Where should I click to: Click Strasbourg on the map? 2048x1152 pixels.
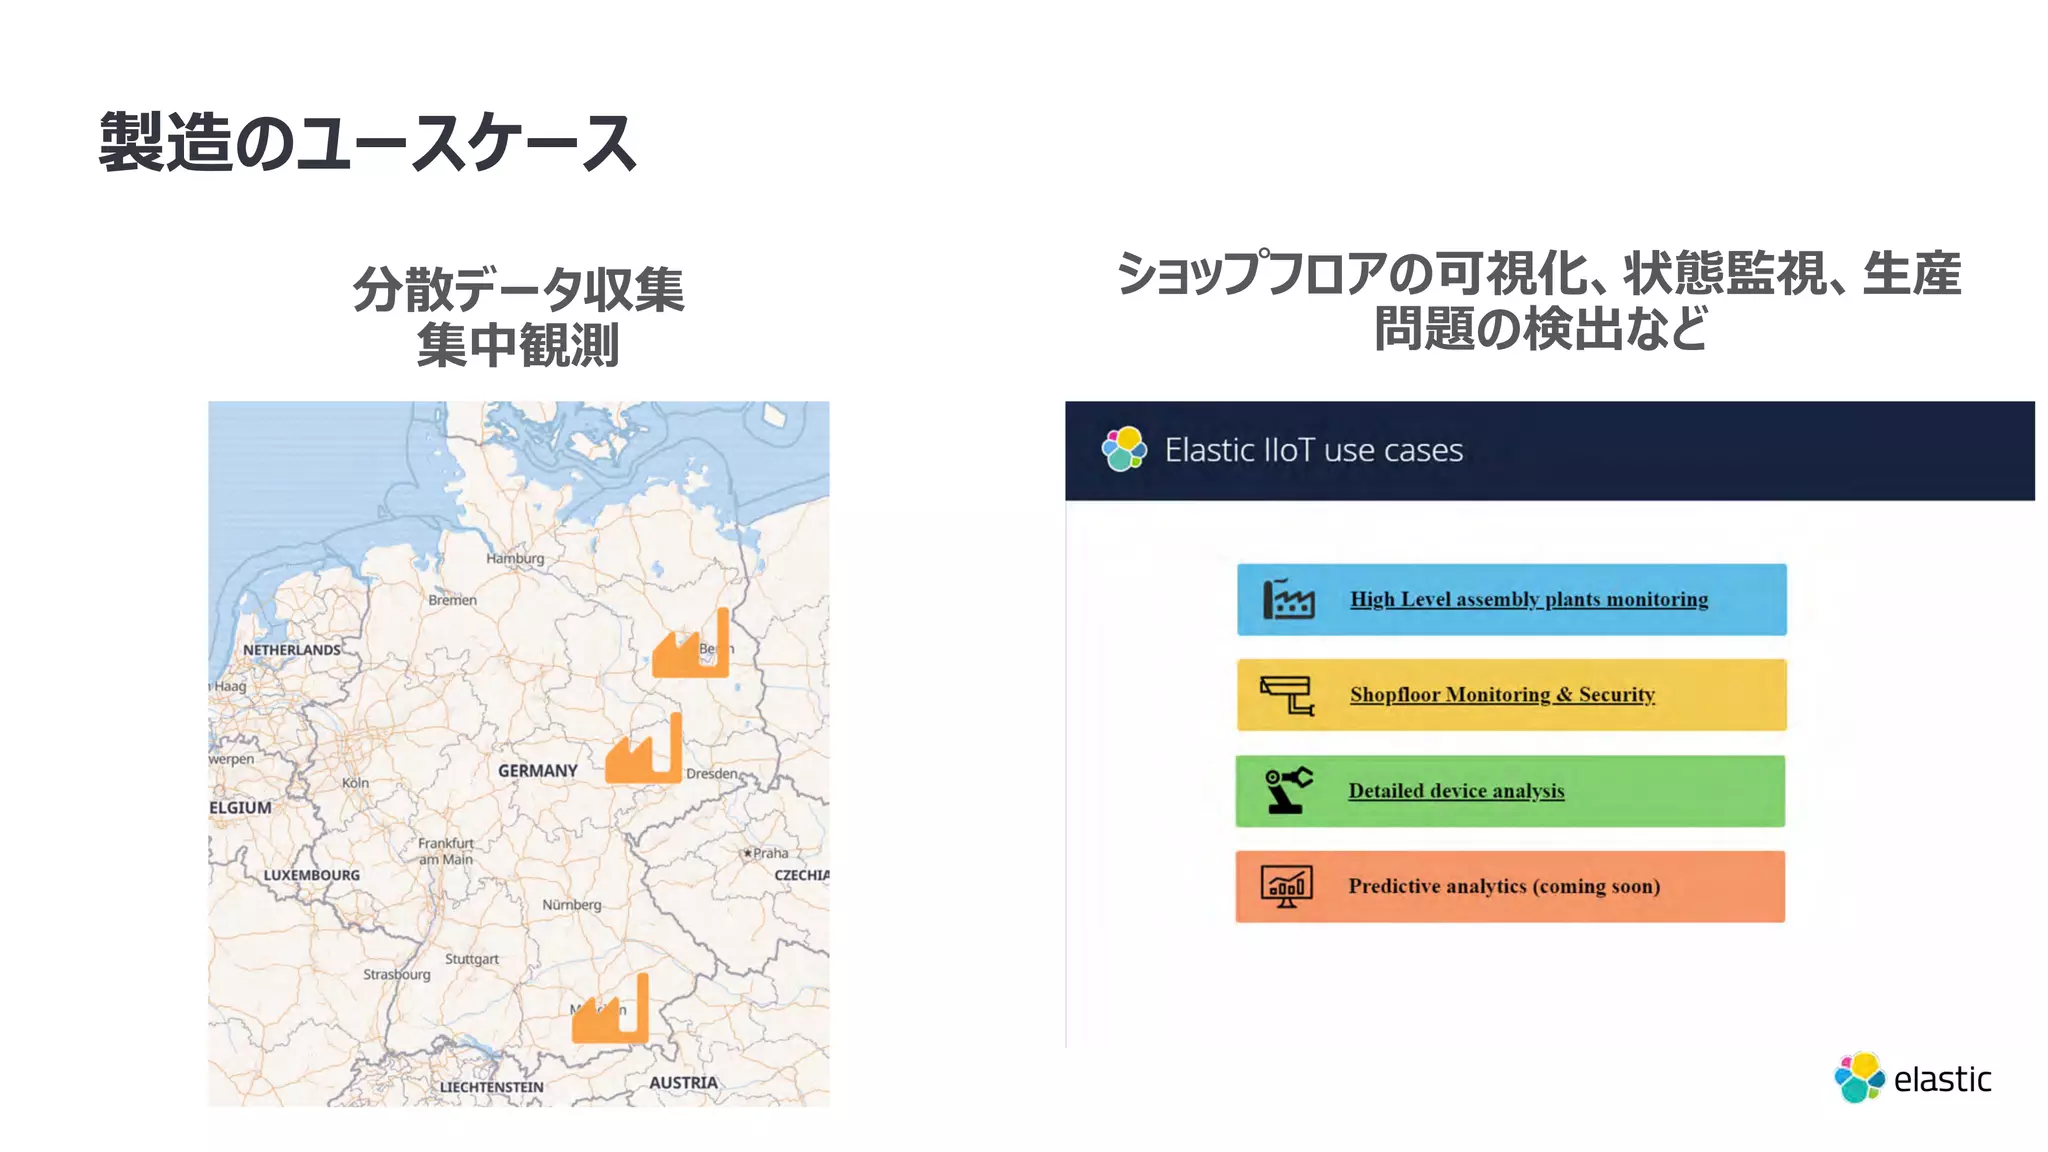point(397,974)
